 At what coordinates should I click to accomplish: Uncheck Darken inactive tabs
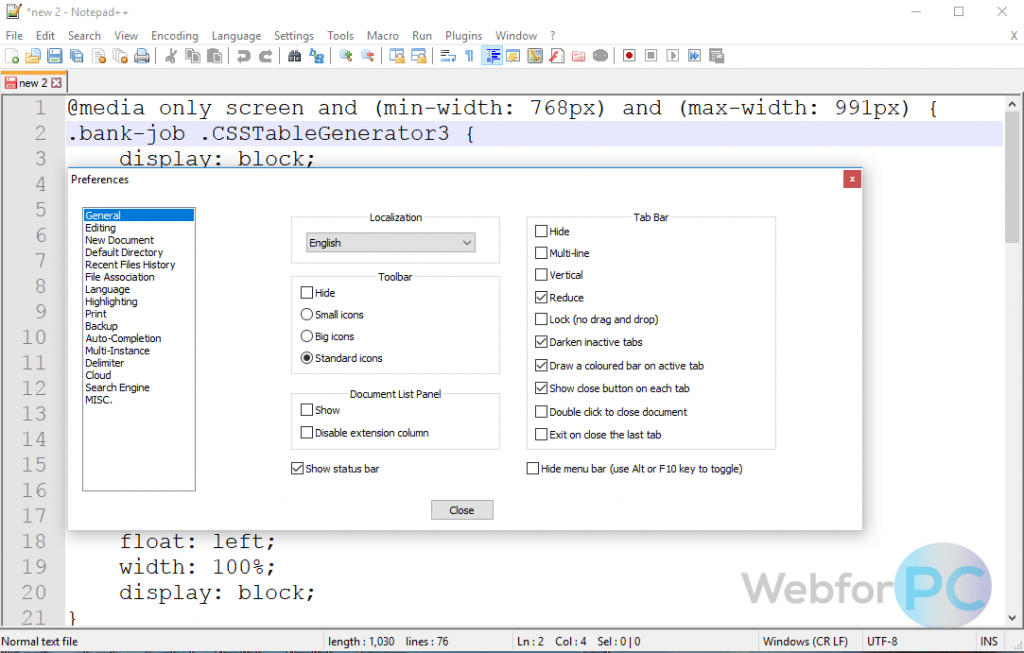point(540,342)
